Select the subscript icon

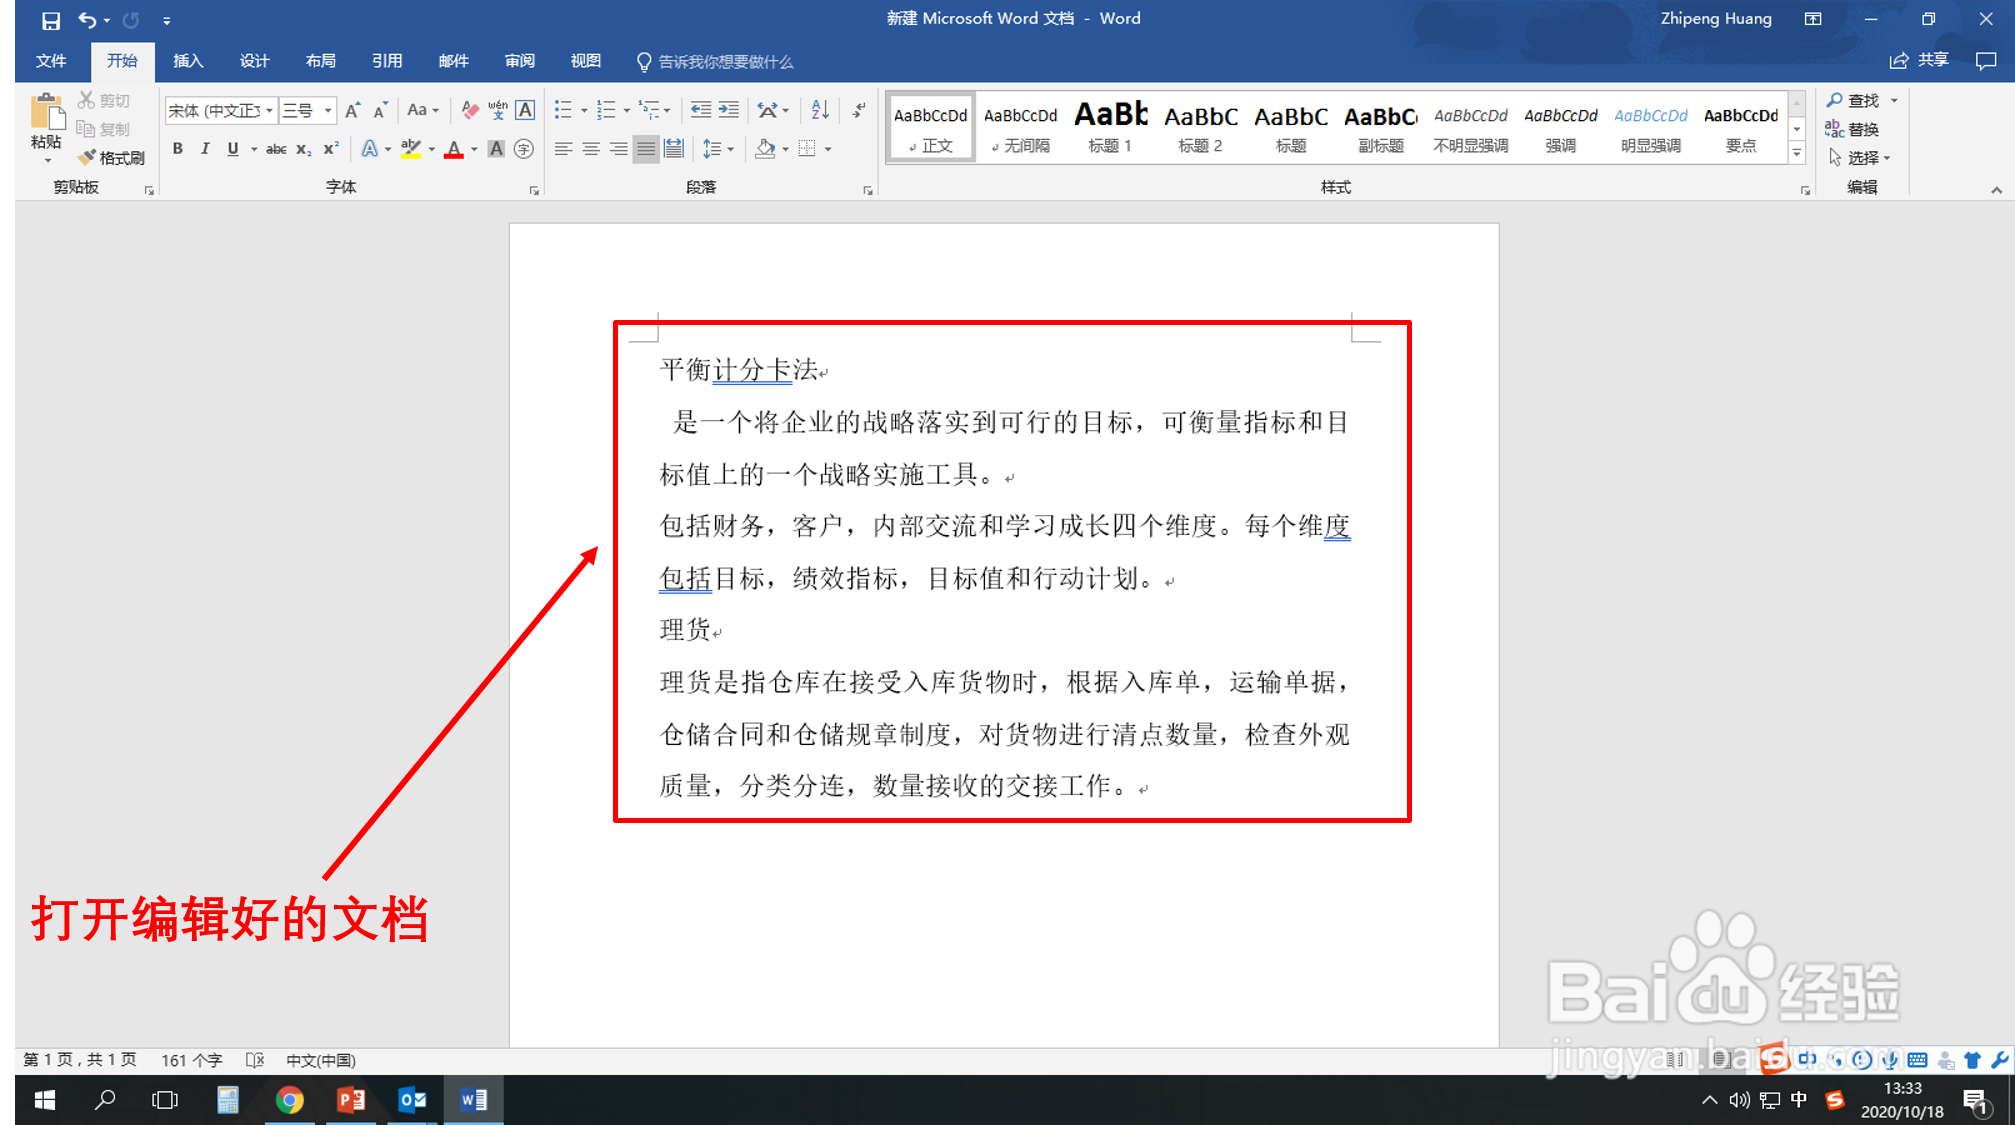point(302,148)
